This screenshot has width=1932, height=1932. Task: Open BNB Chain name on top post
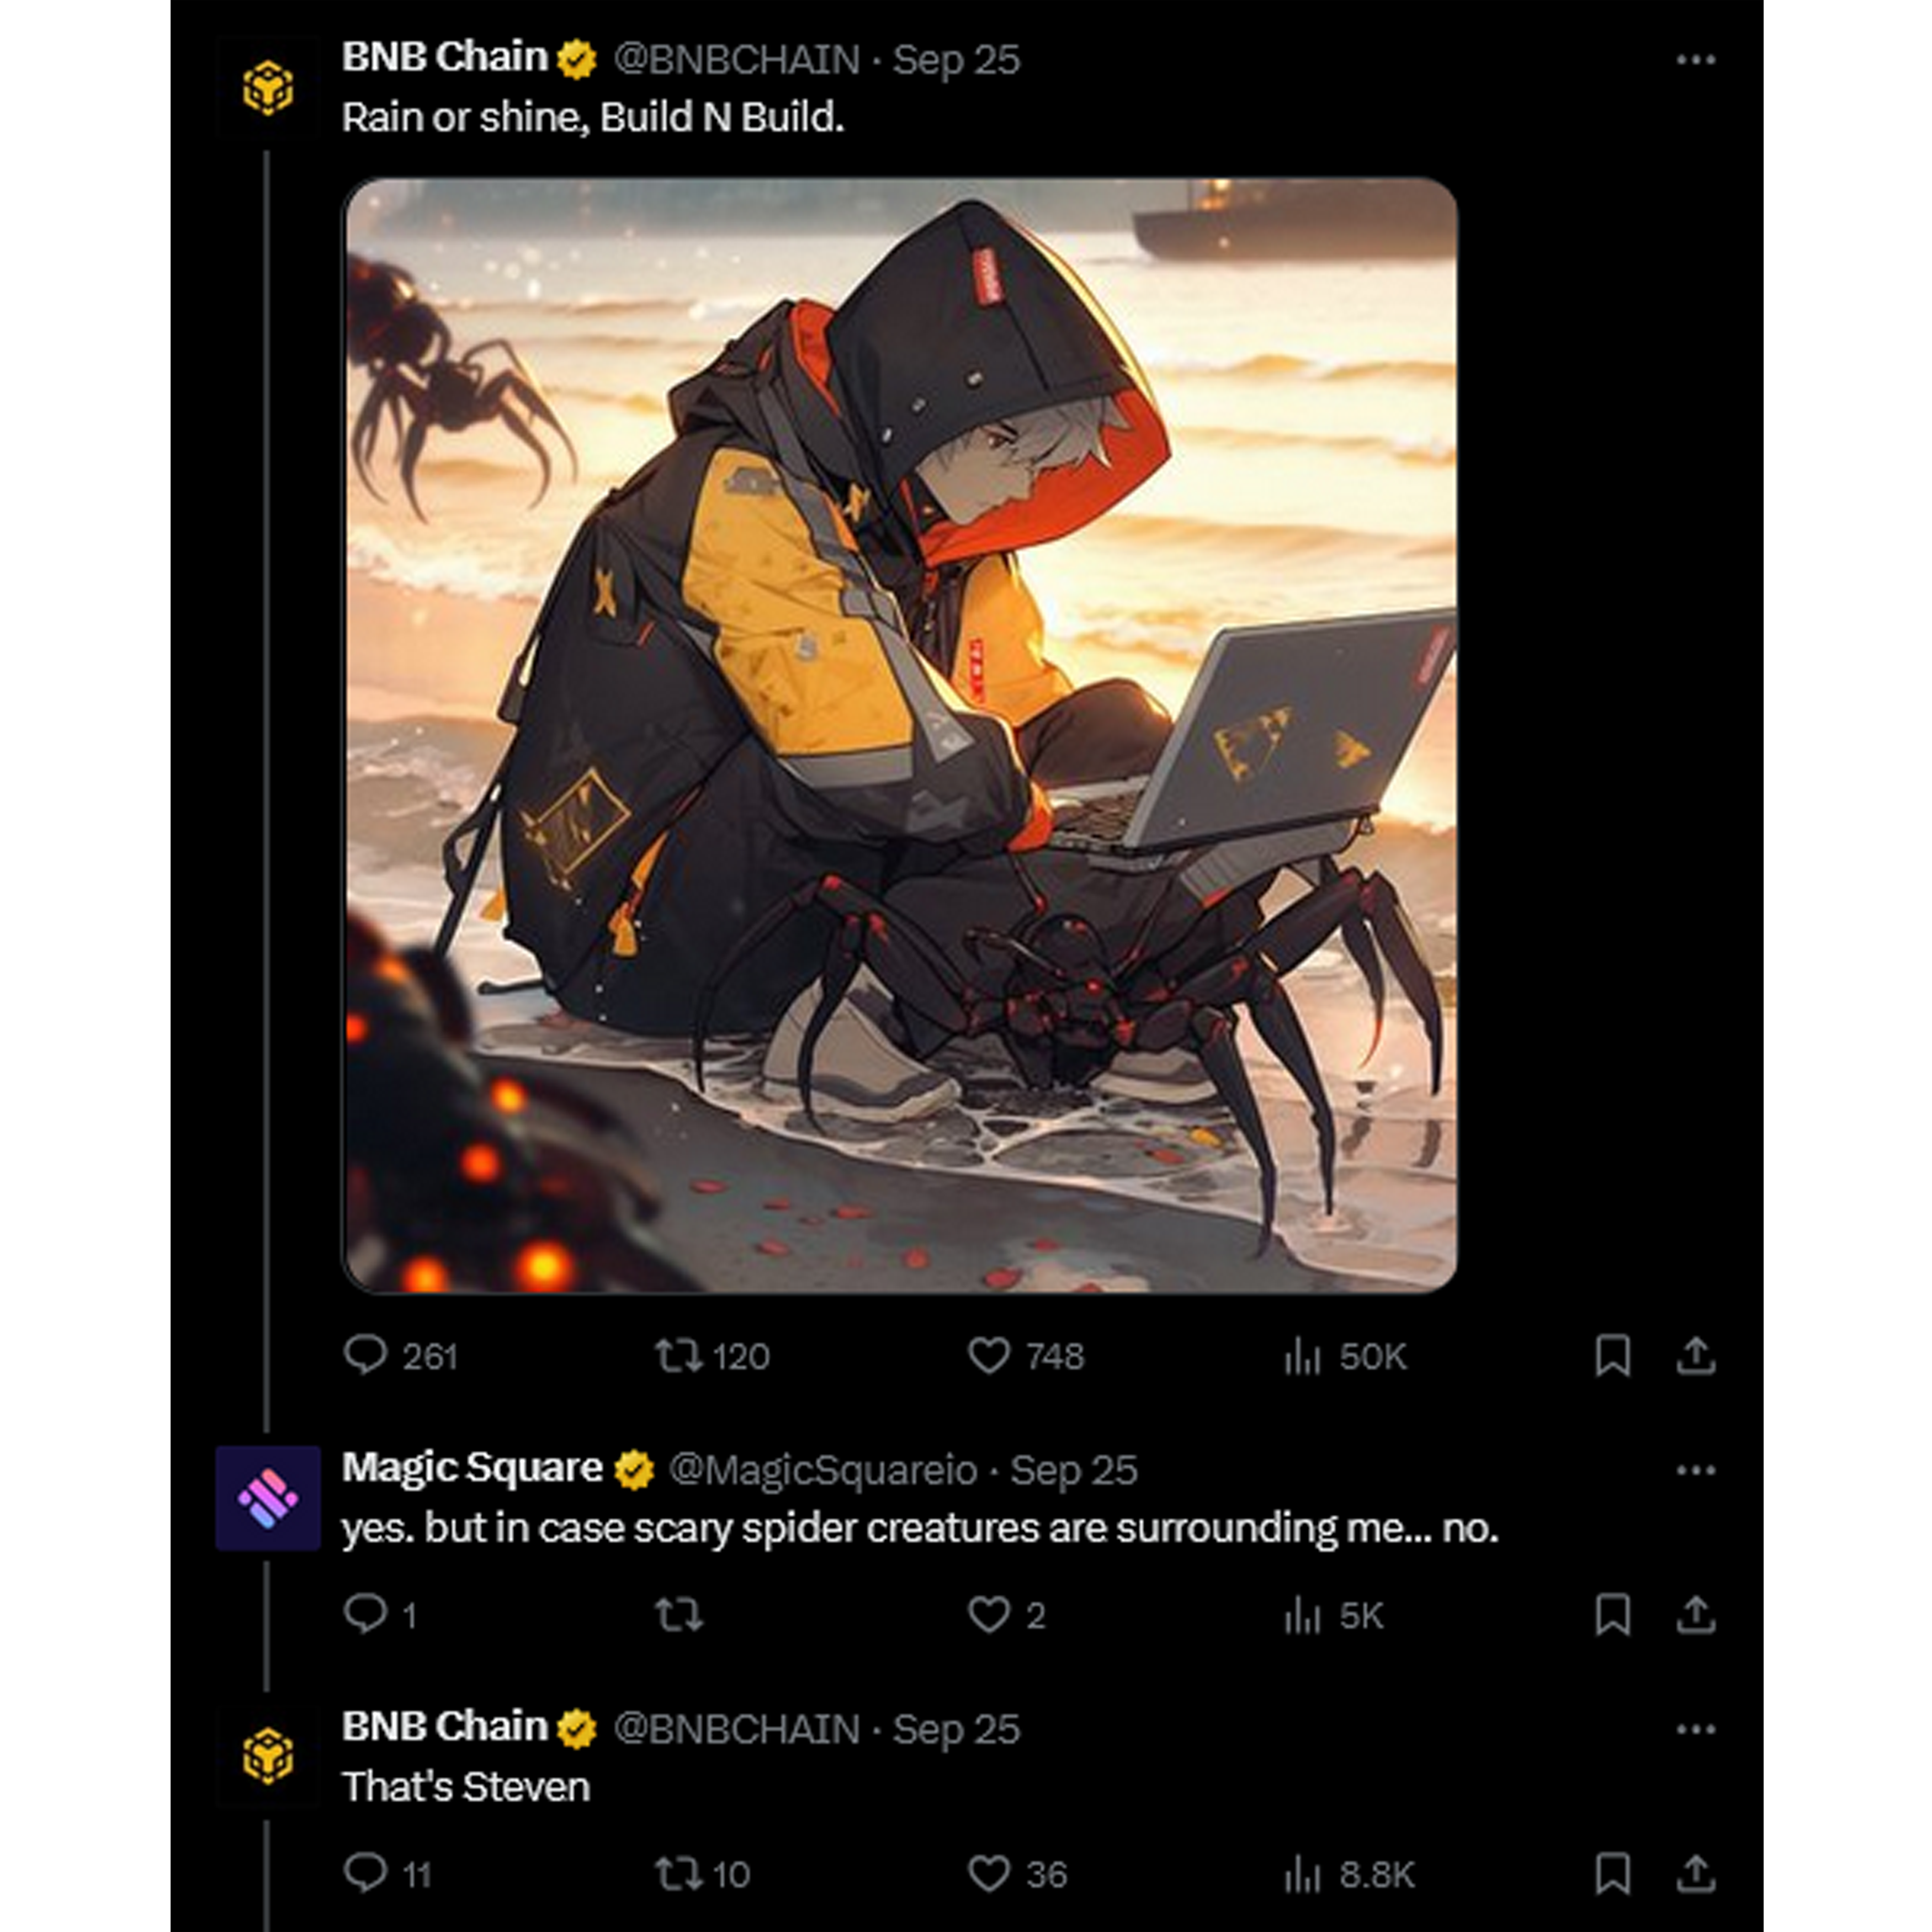point(444,58)
